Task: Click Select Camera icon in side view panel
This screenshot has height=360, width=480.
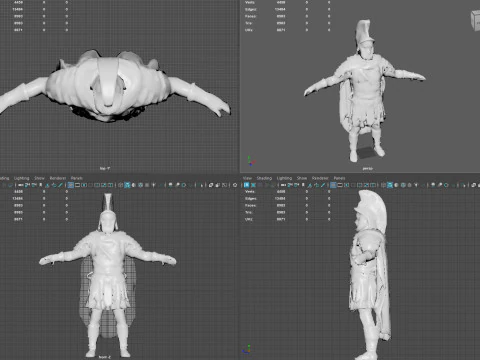Action: [283, 185]
